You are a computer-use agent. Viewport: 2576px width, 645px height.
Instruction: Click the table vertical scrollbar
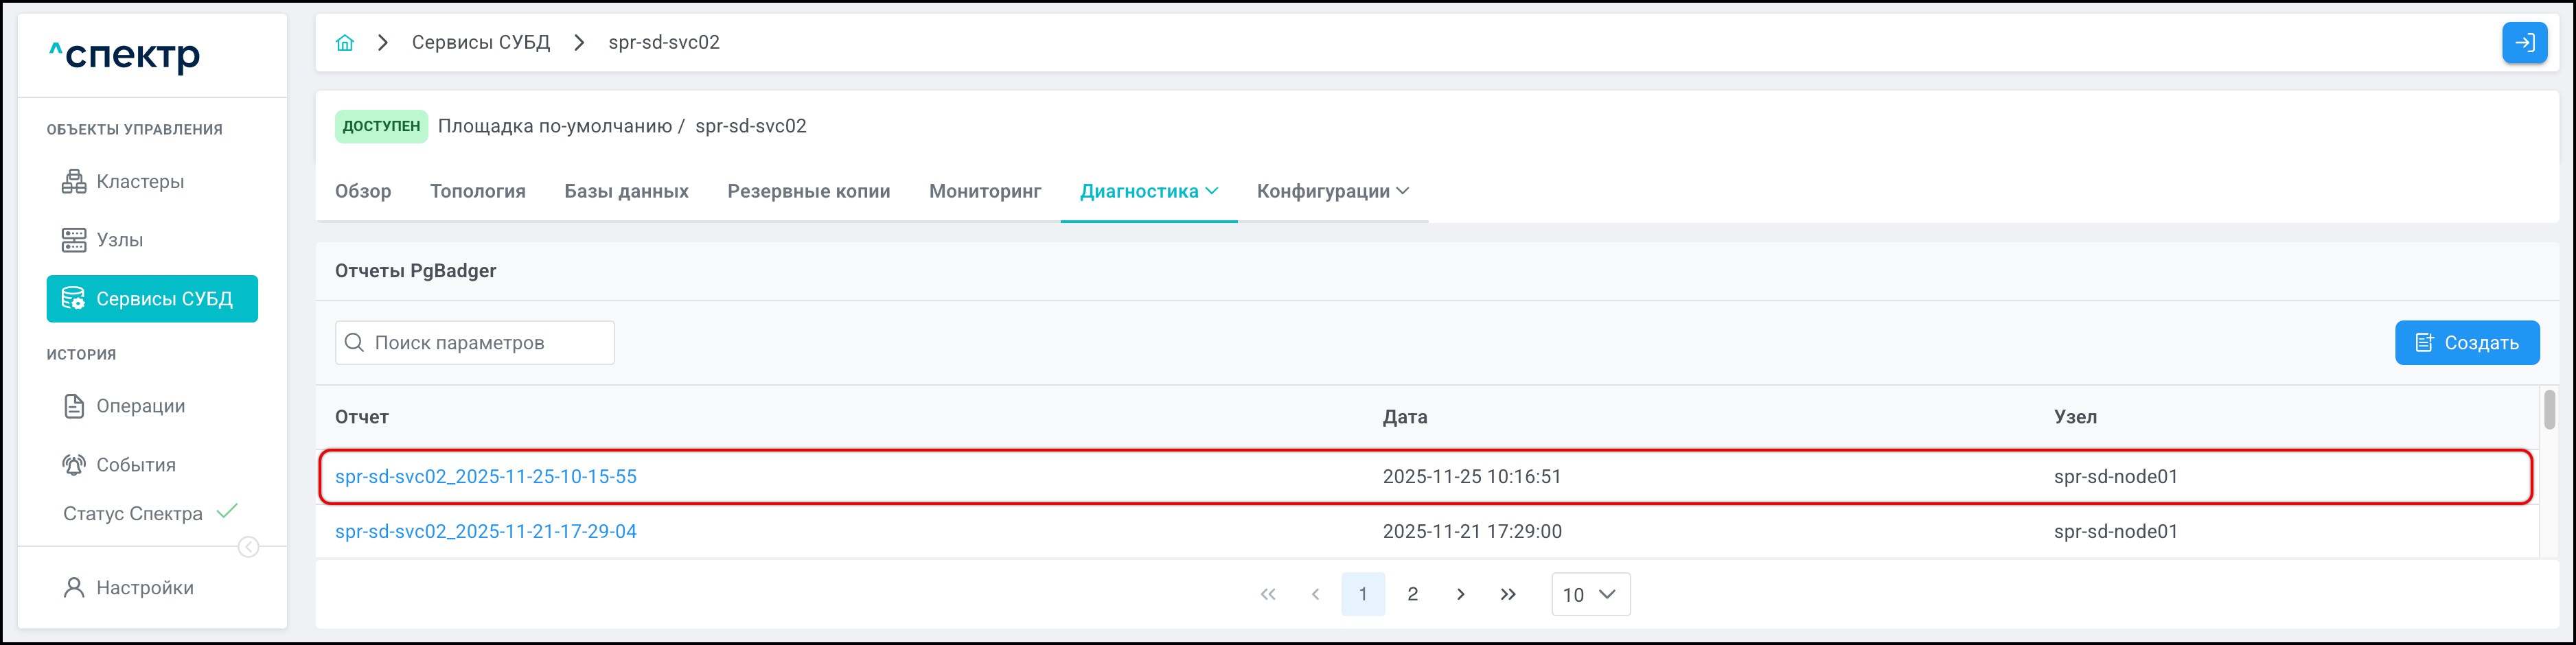pyautogui.click(x=2549, y=410)
